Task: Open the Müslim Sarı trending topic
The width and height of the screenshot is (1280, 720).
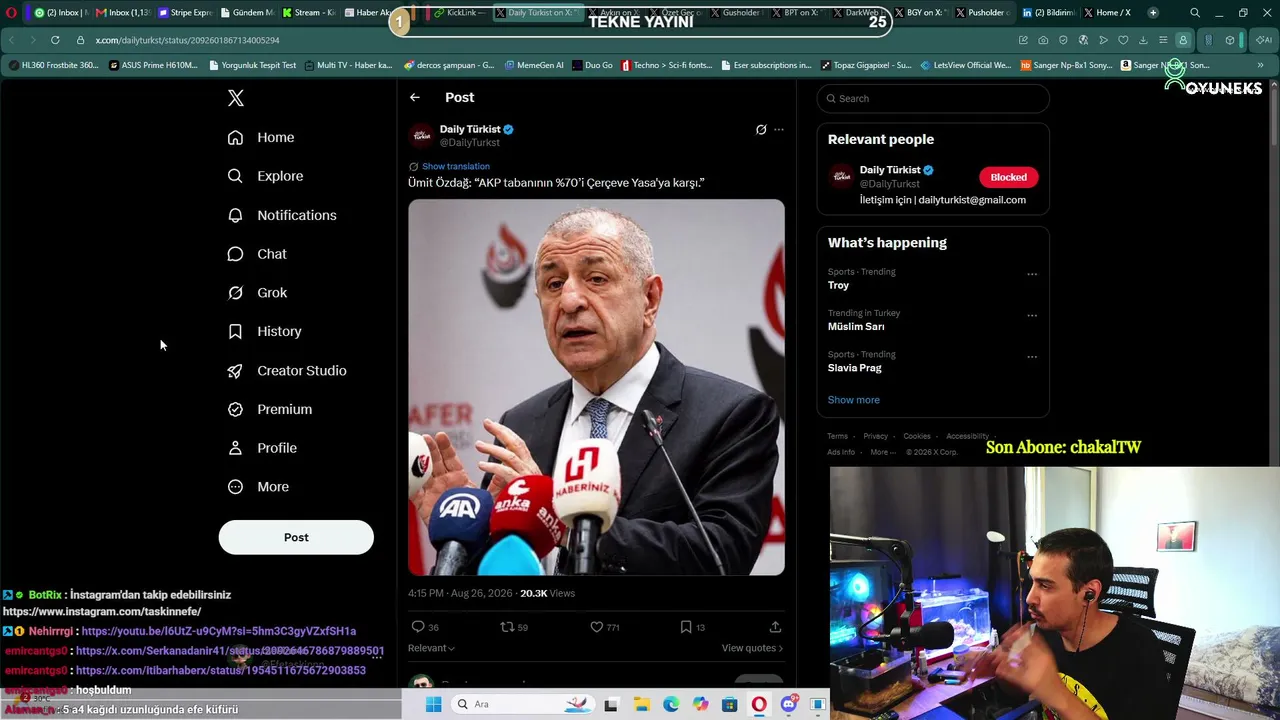Action: pyautogui.click(x=856, y=327)
